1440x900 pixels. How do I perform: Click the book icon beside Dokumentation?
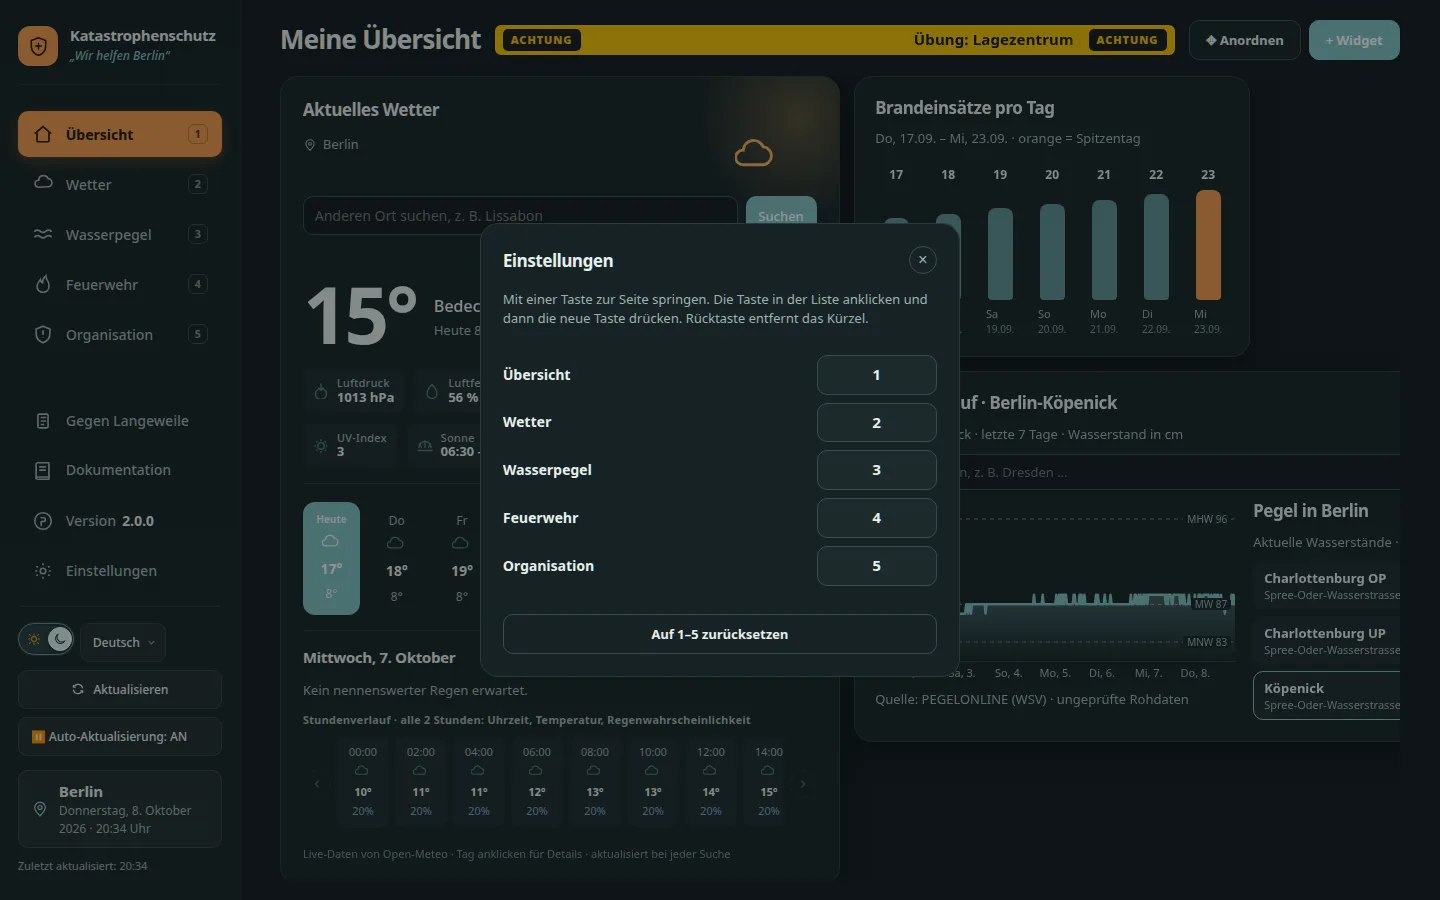(x=43, y=470)
